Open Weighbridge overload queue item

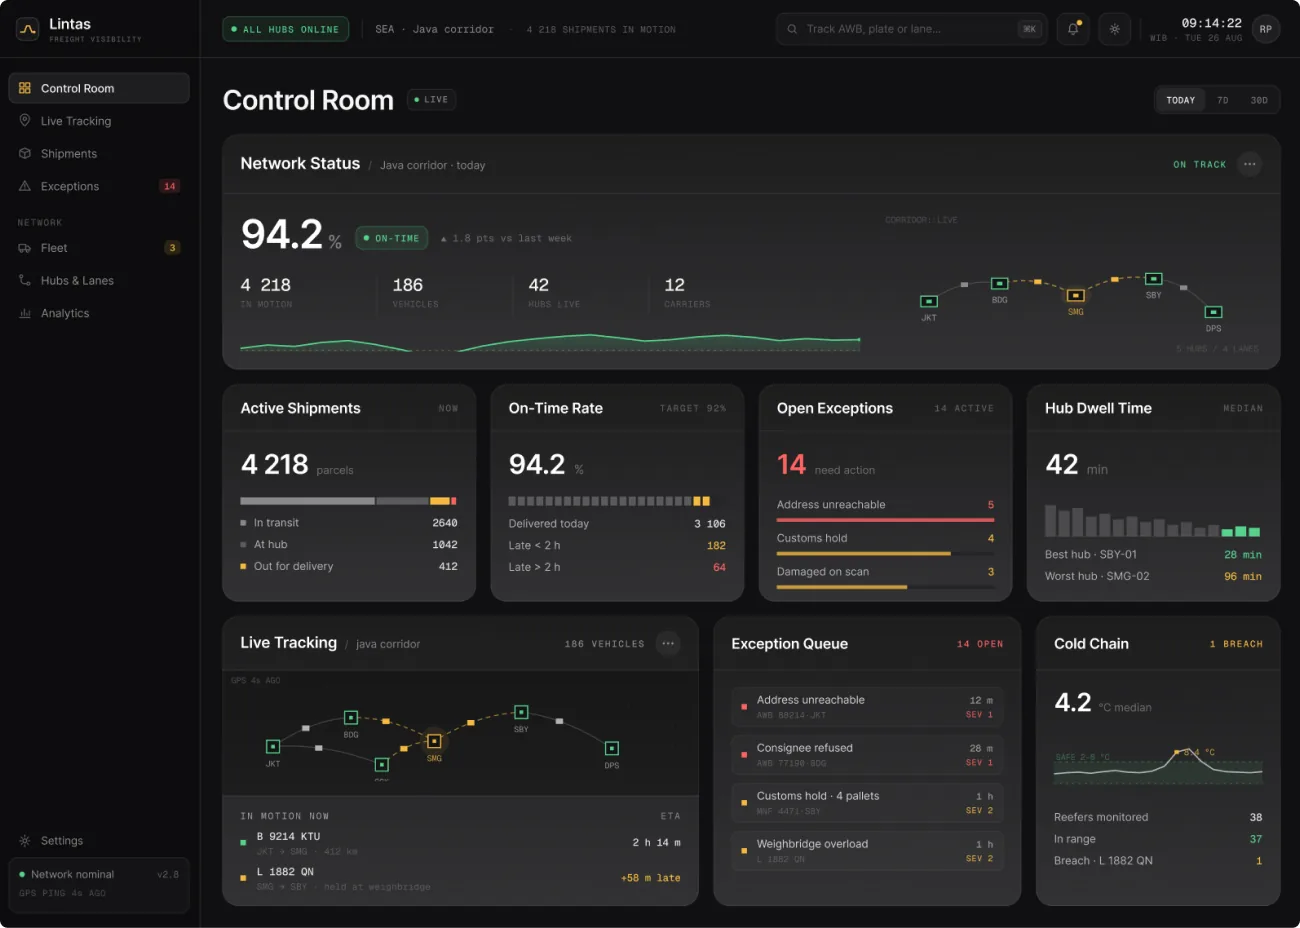[867, 851]
